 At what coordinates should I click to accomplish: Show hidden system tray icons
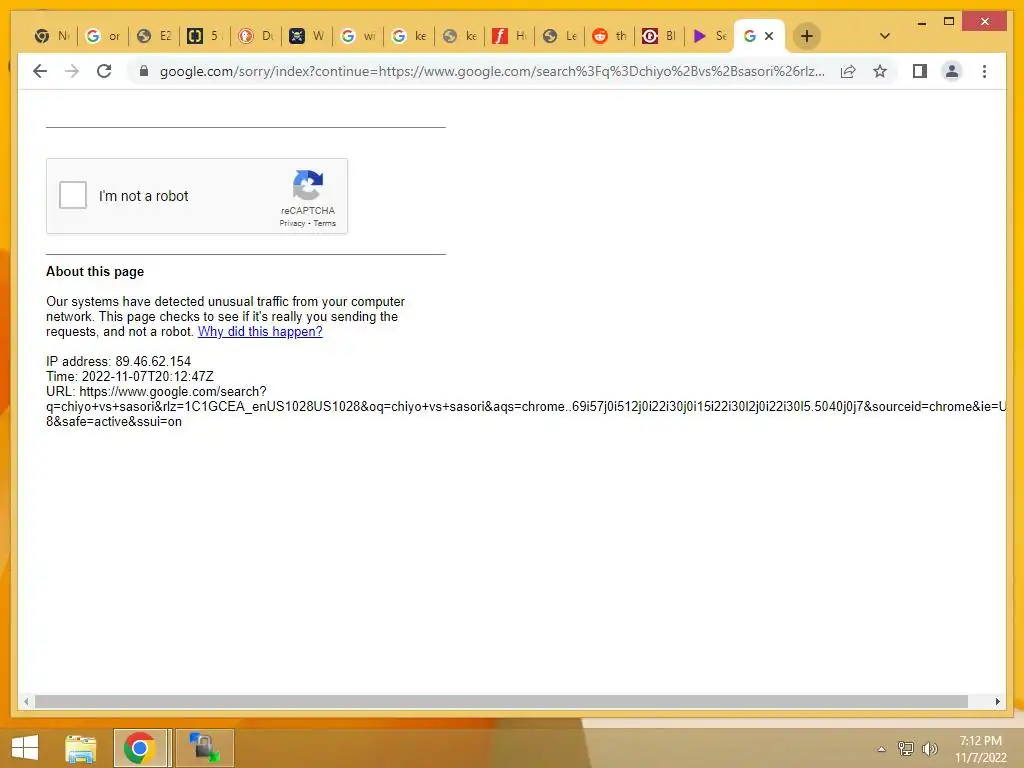click(881, 749)
